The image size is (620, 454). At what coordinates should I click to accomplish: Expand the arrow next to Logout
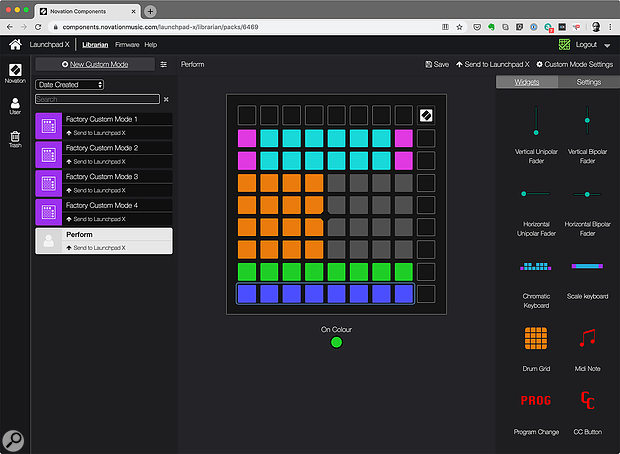607,45
